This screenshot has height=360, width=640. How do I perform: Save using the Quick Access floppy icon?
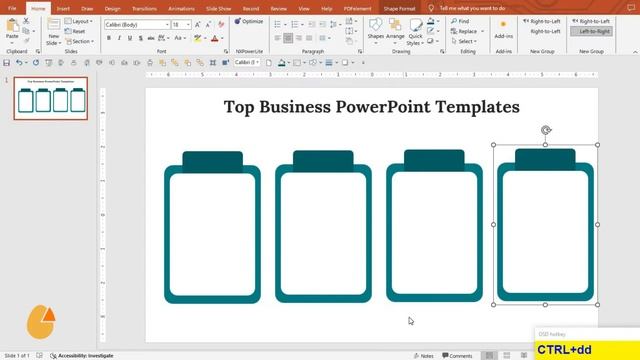[x=7, y=62]
